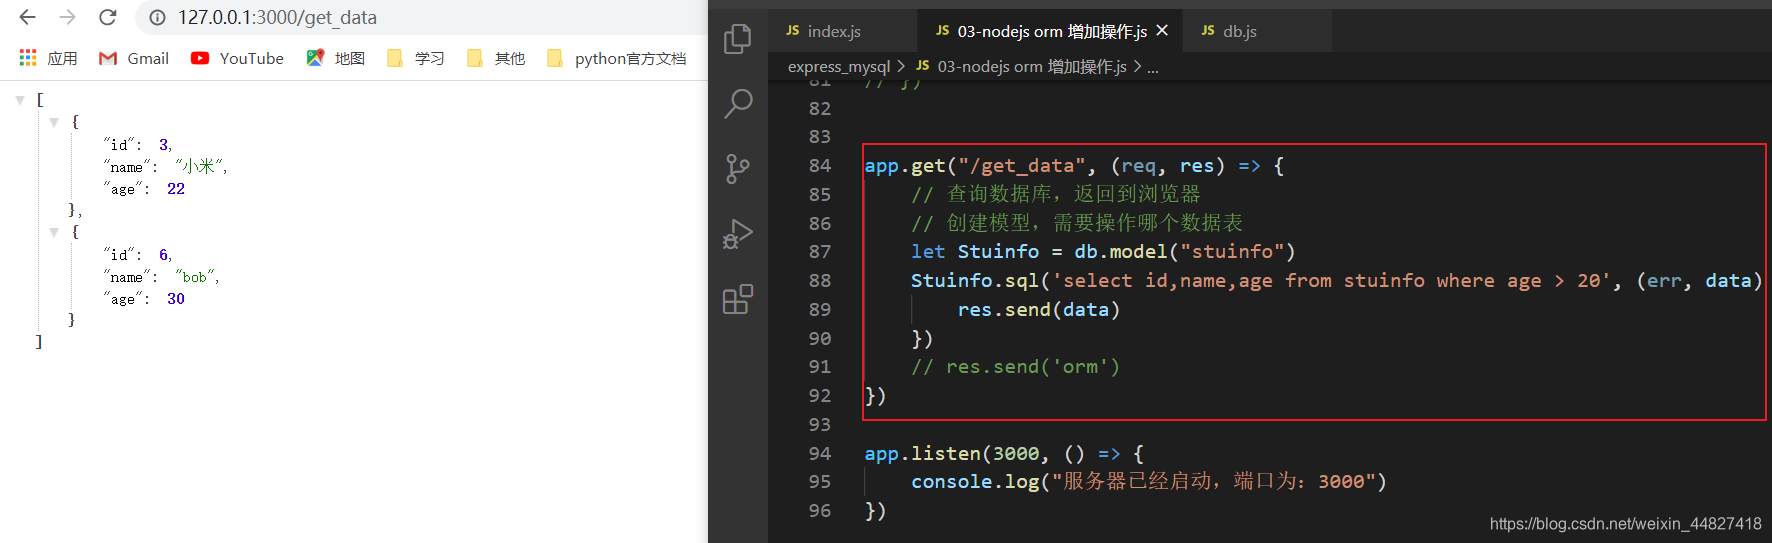
Task: Close the 03-nodejs orm 增加操作.js tab
Action: click(1162, 31)
